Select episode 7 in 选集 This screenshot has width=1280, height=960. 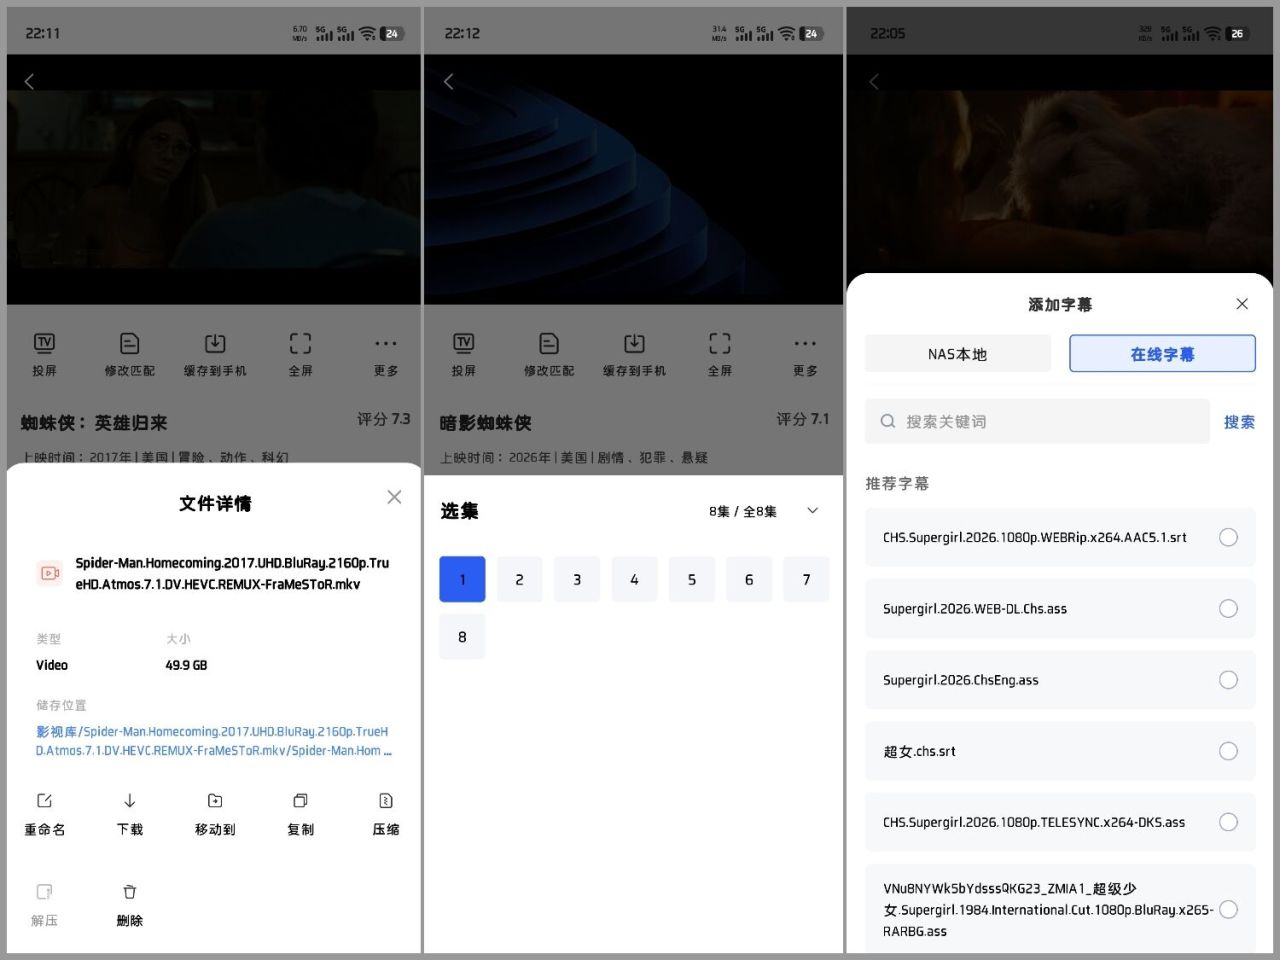coord(807,579)
